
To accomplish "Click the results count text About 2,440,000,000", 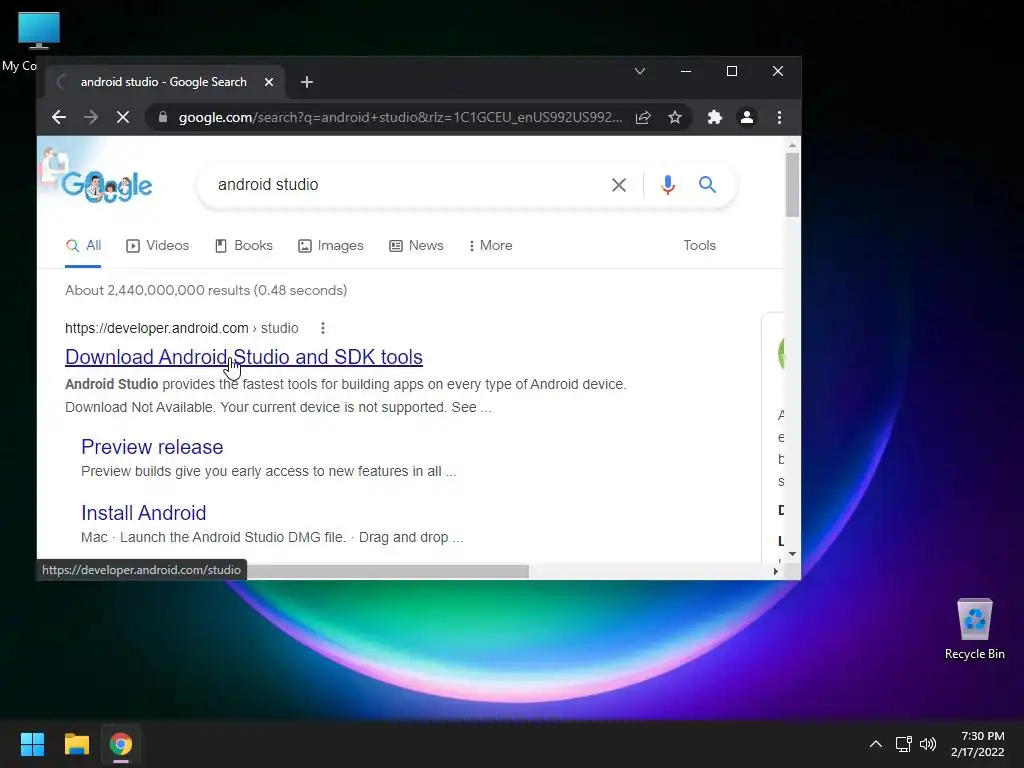I will (206, 291).
